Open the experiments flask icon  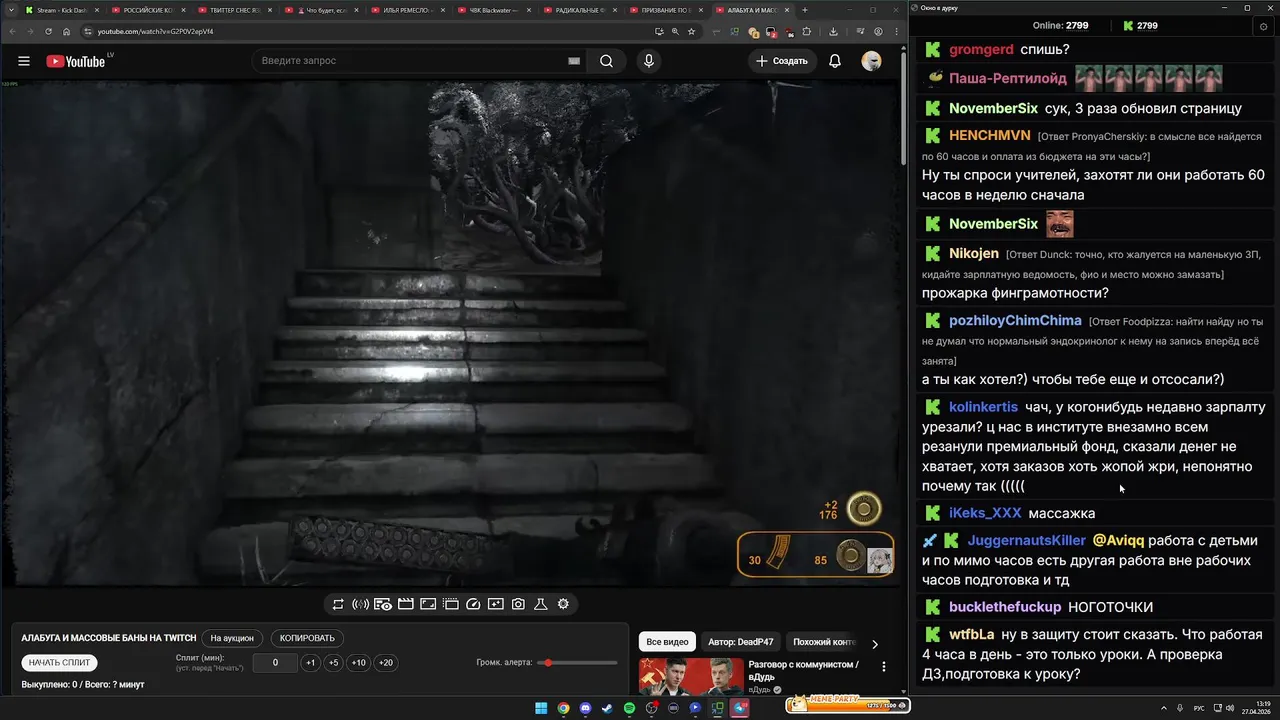tap(541, 604)
